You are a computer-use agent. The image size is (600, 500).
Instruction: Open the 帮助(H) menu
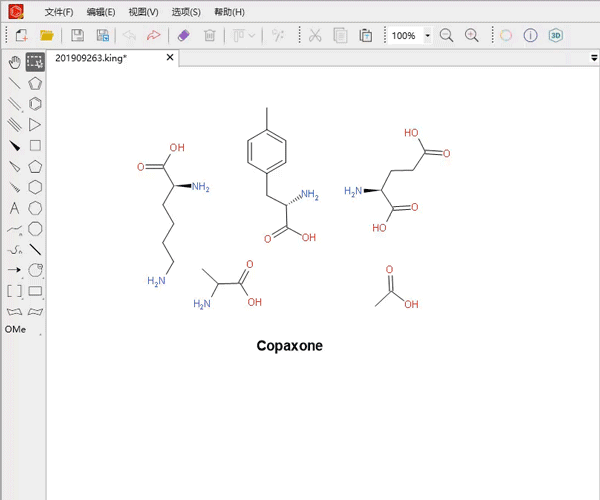click(x=229, y=12)
